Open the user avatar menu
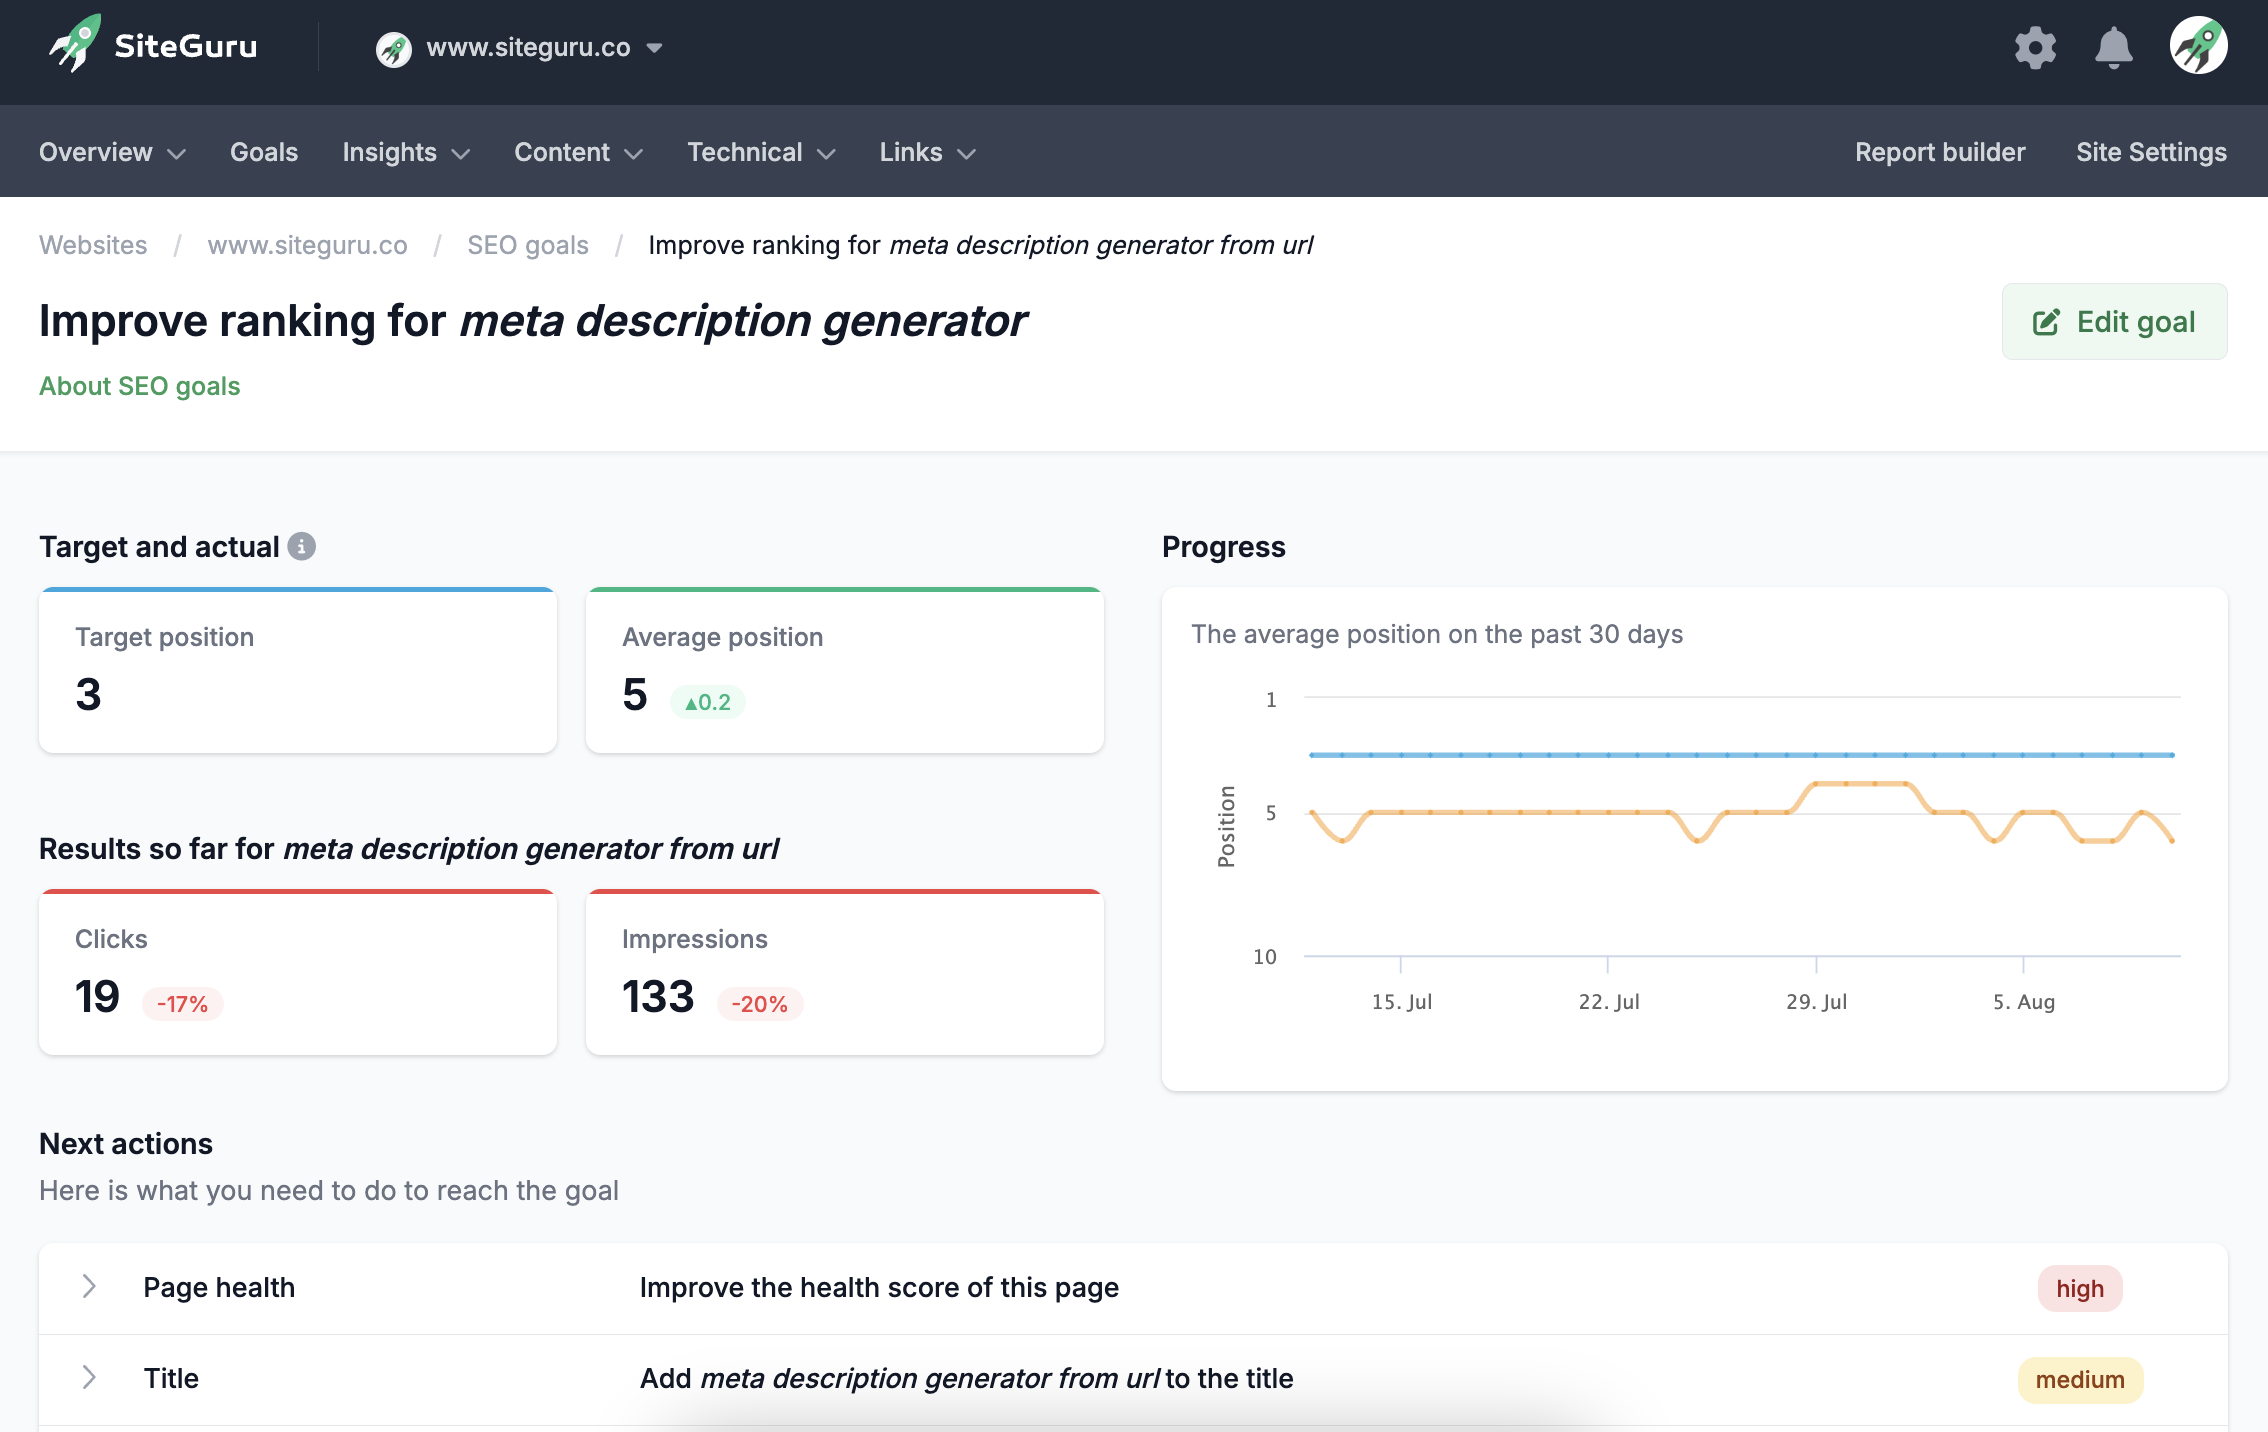Viewport: 2268px width, 1432px height. click(2198, 46)
